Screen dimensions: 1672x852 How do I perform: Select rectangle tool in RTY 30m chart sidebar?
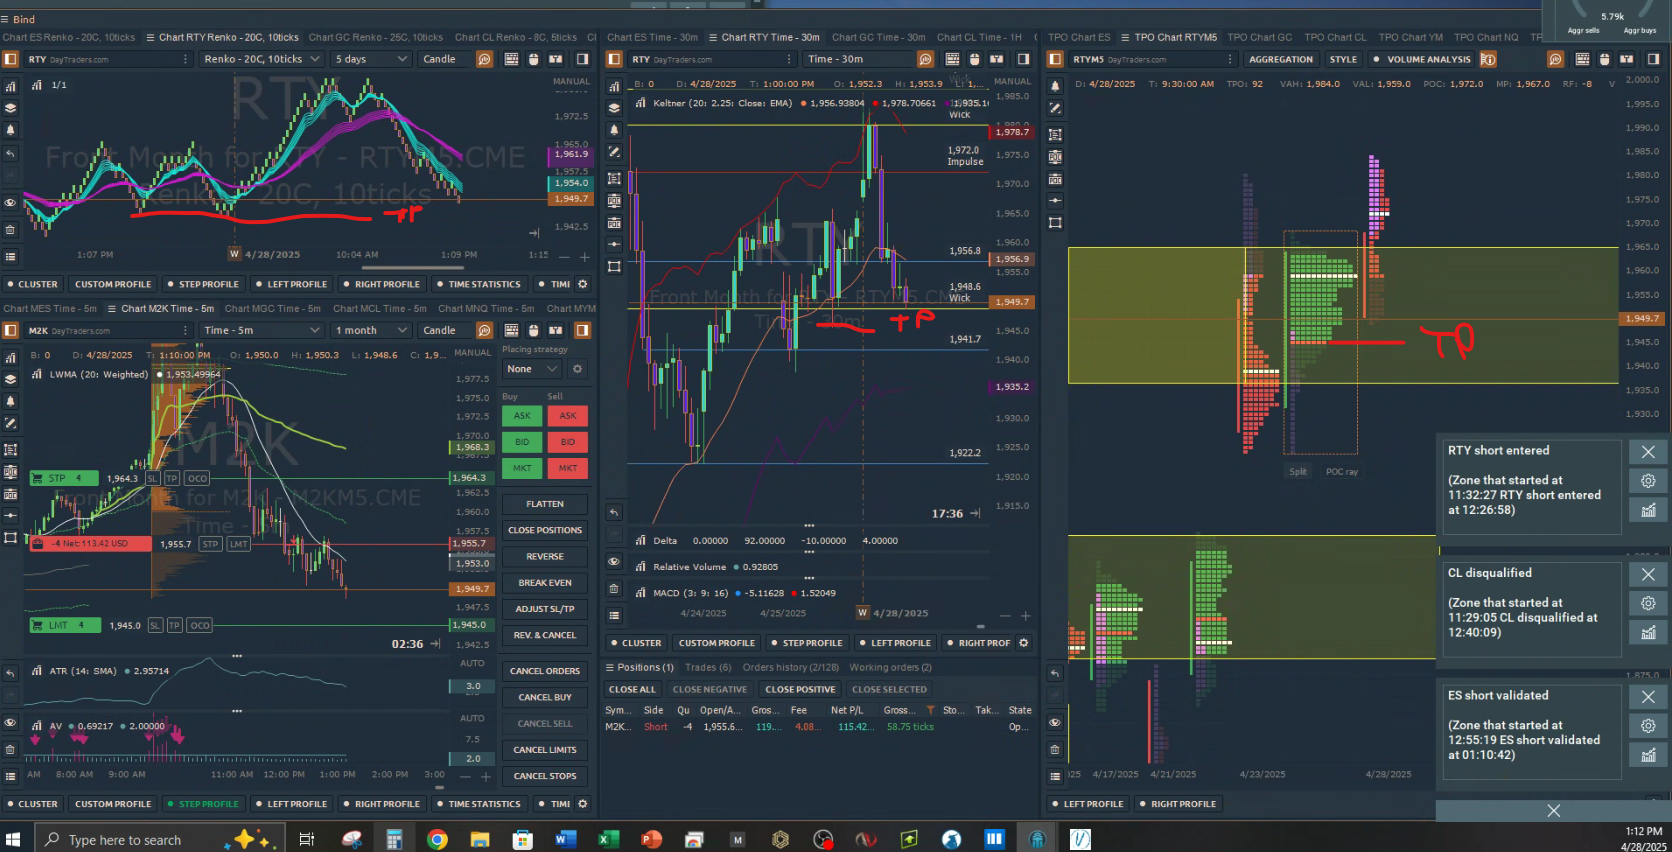coord(614,266)
